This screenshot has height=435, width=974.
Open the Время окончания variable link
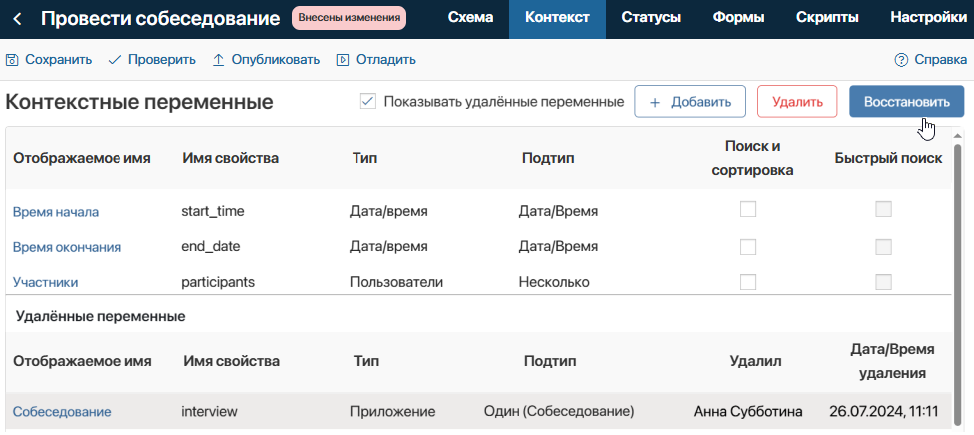(67, 247)
